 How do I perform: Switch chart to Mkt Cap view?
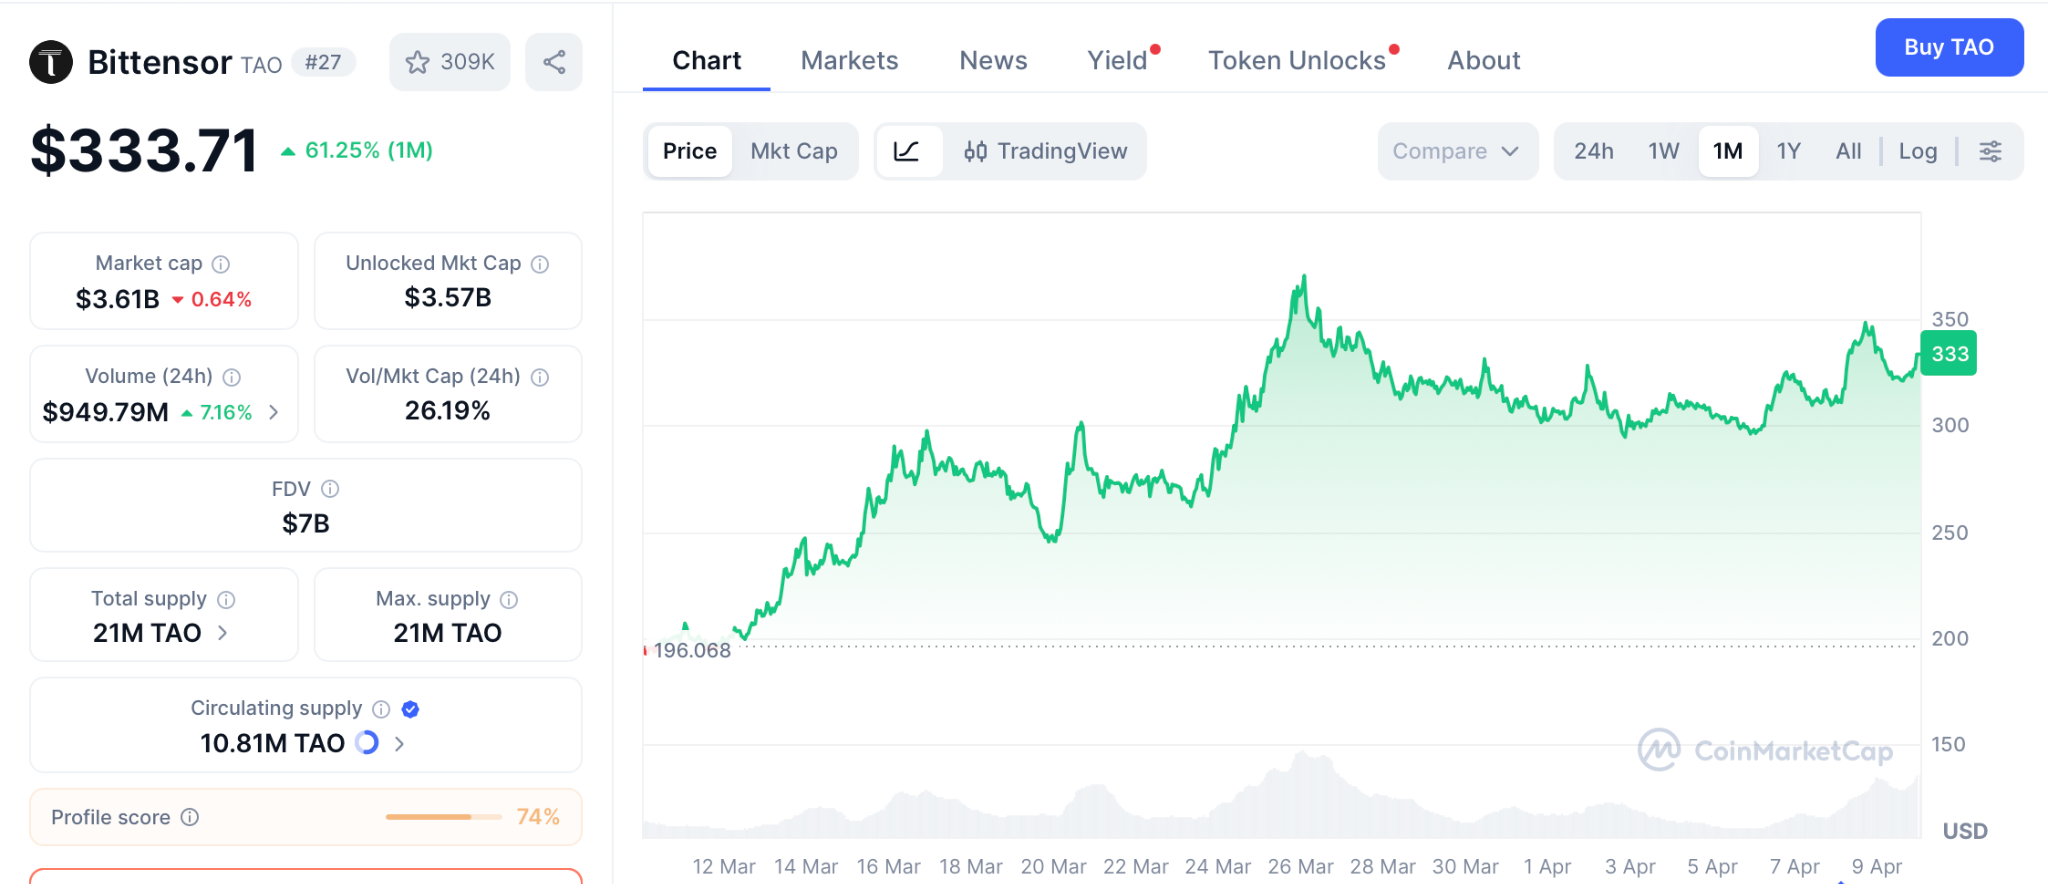794,151
